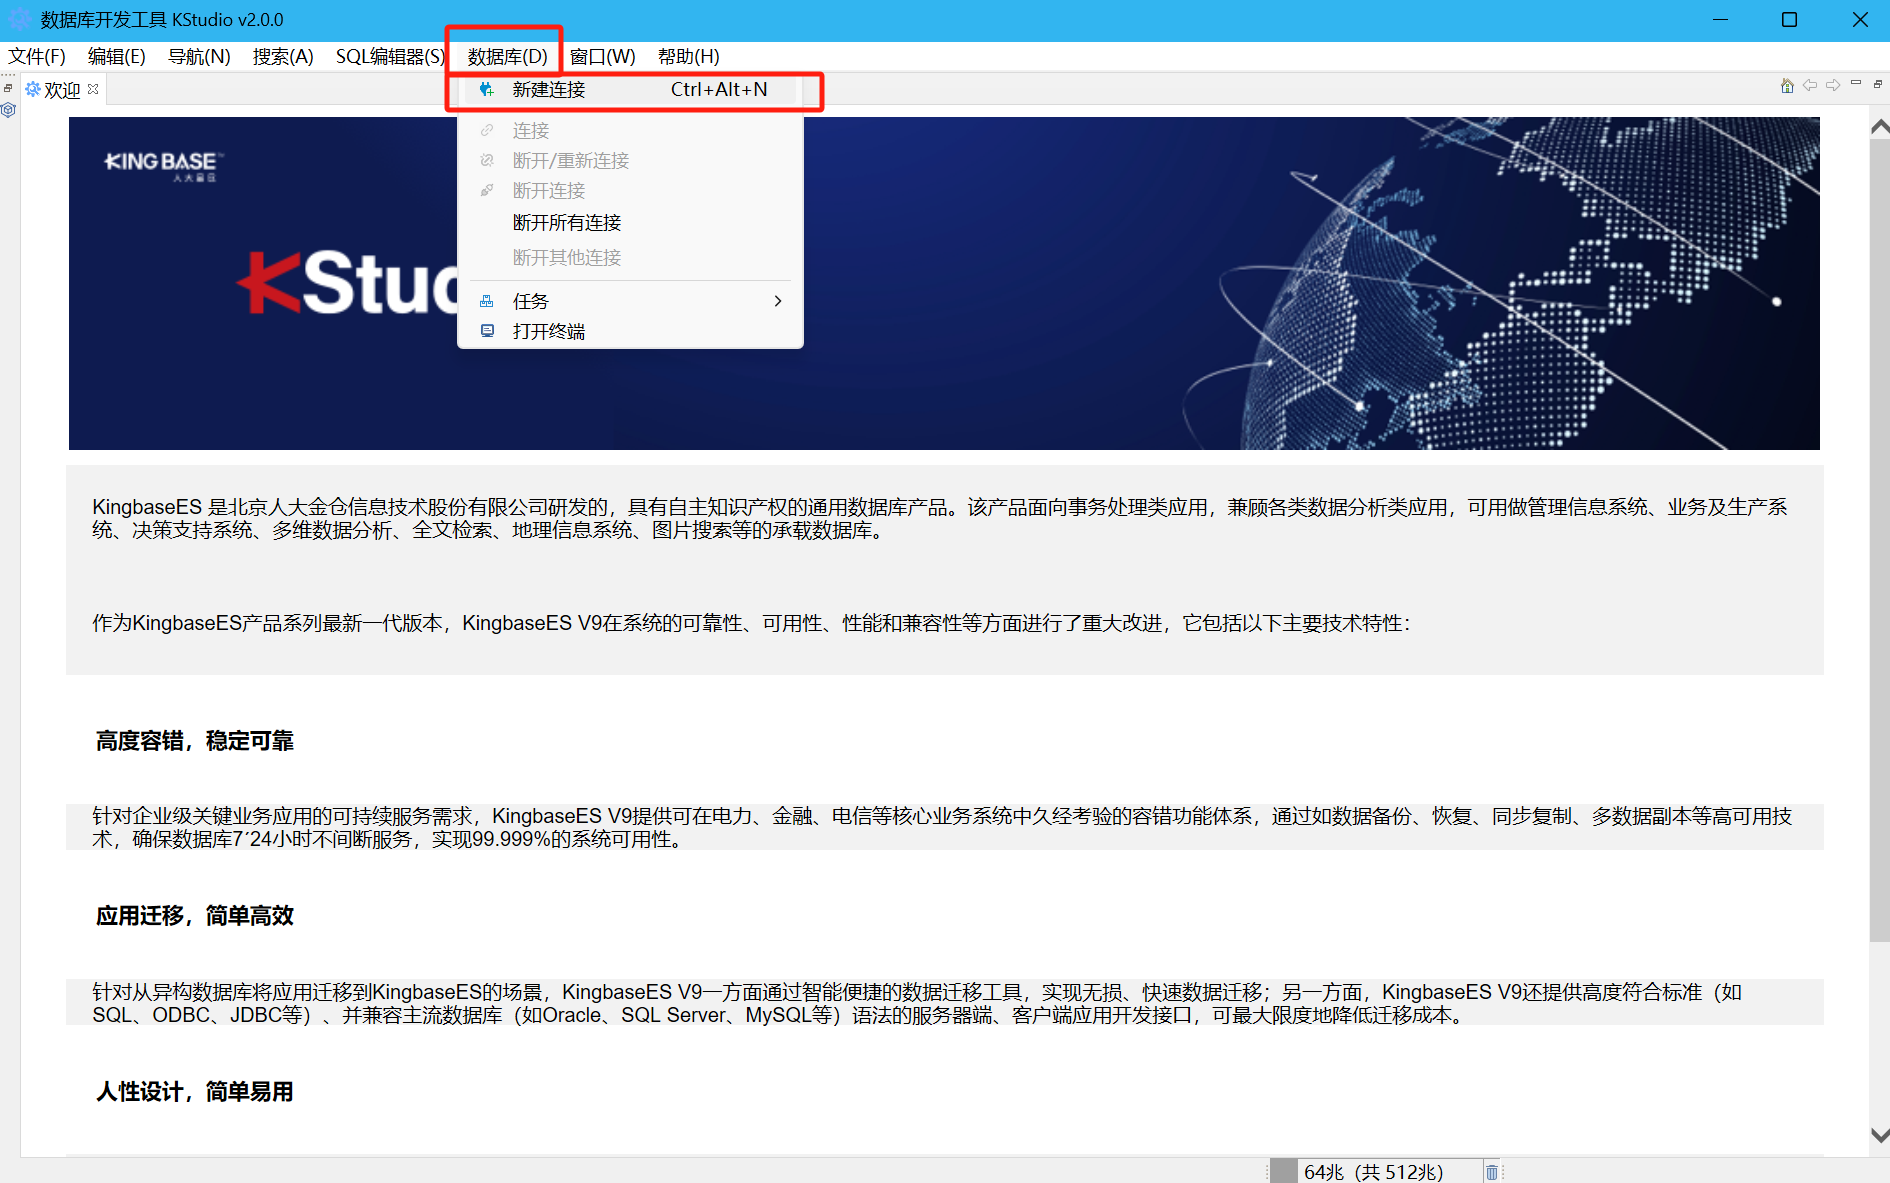Screen dimensions: 1890x1183
Task: Open the 导航(N) menu
Action: 199,57
